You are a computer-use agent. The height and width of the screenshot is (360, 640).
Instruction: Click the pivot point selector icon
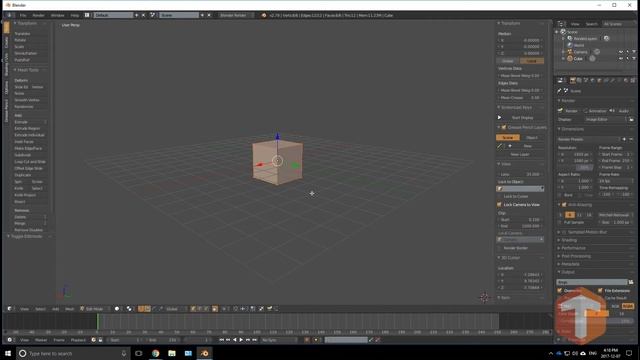tap(129, 309)
